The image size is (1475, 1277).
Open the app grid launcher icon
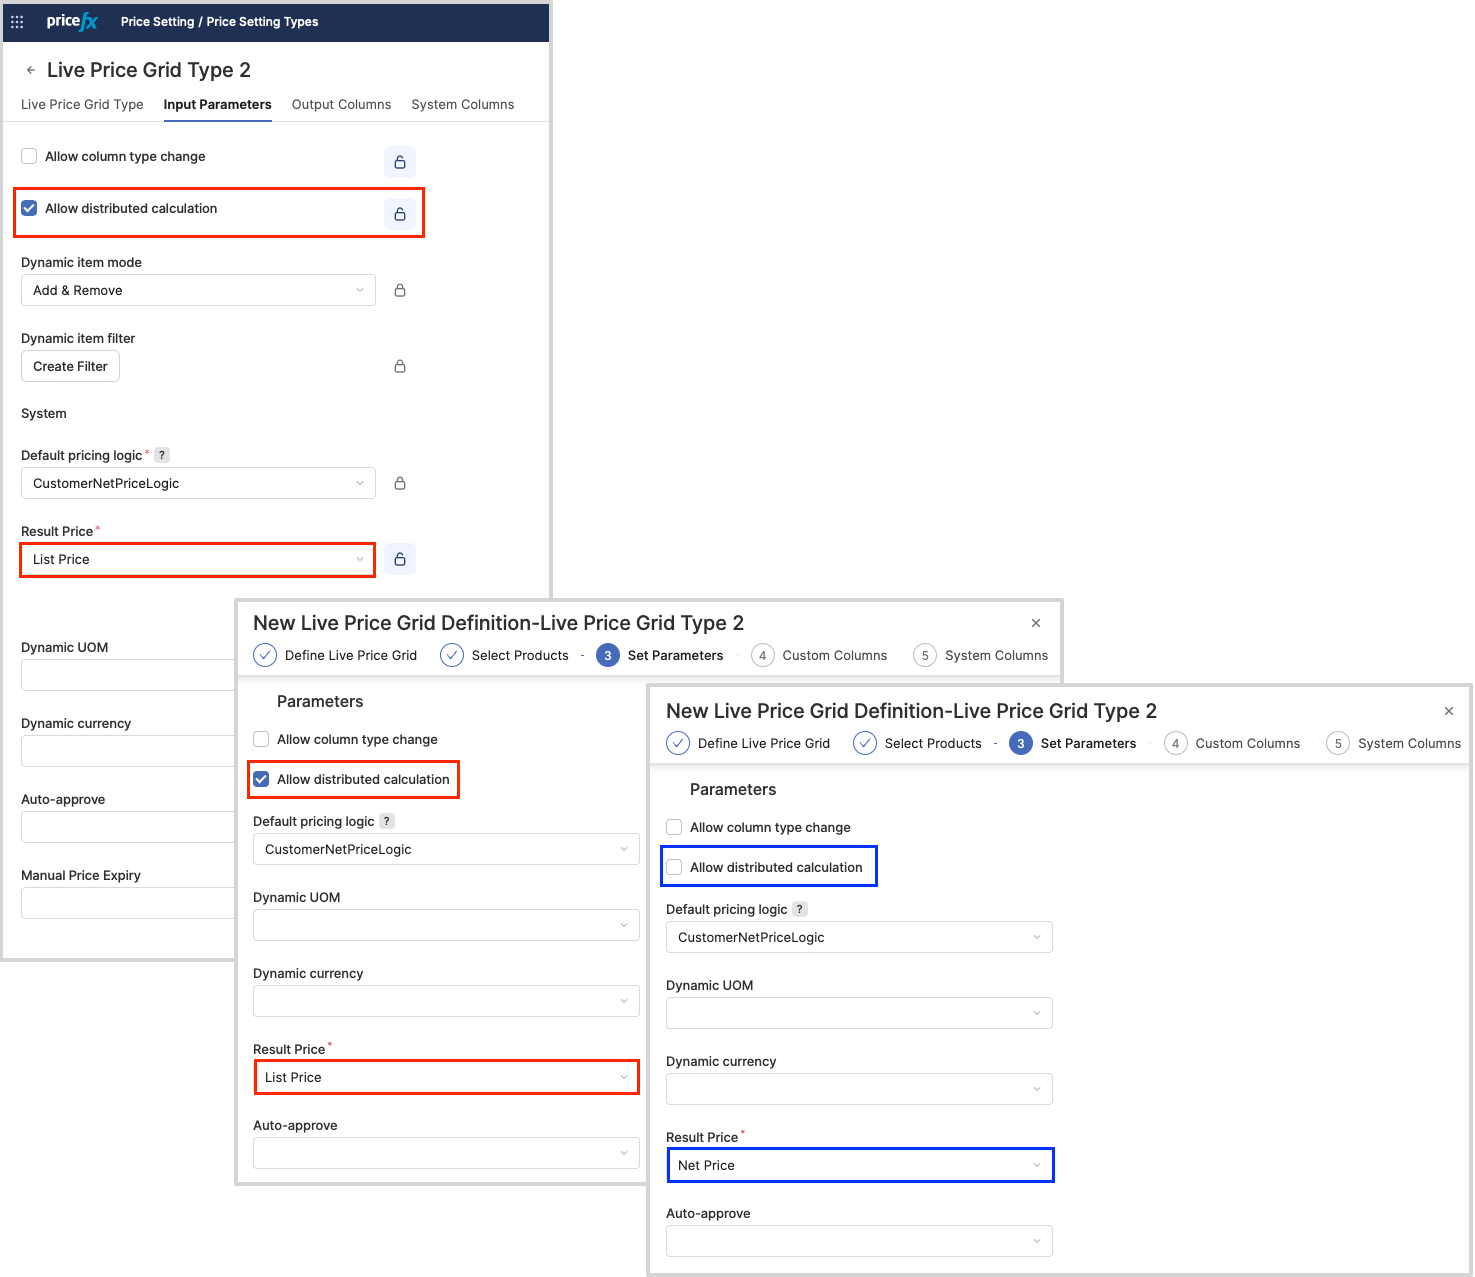(17, 22)
